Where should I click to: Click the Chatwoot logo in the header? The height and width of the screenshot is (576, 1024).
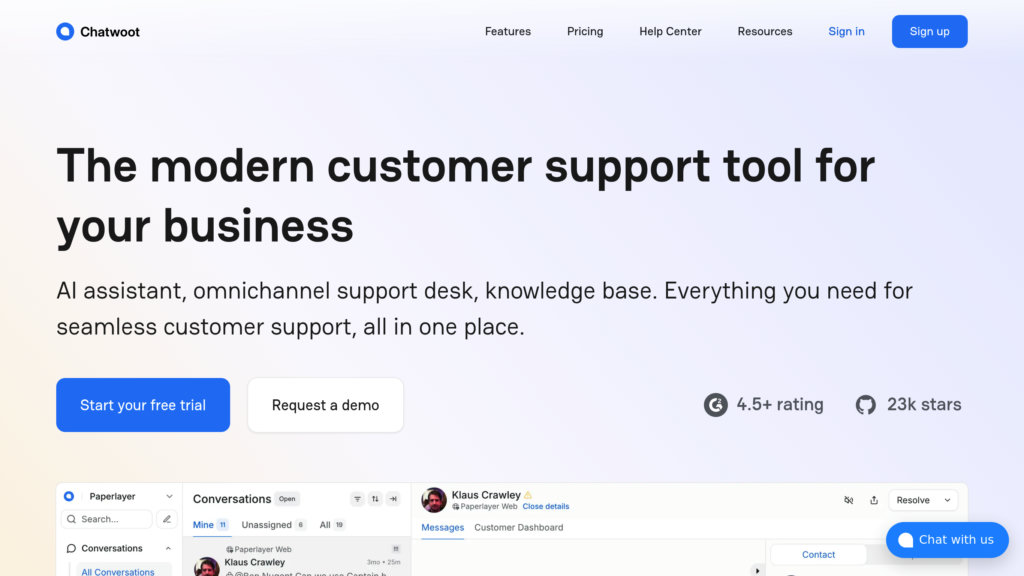98,31
